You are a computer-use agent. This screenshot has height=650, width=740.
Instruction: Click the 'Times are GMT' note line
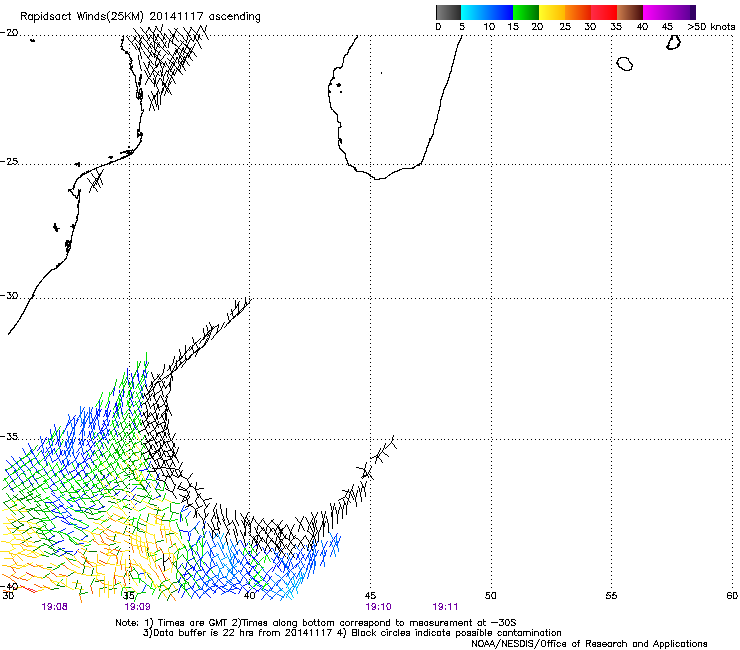[316, 623]
